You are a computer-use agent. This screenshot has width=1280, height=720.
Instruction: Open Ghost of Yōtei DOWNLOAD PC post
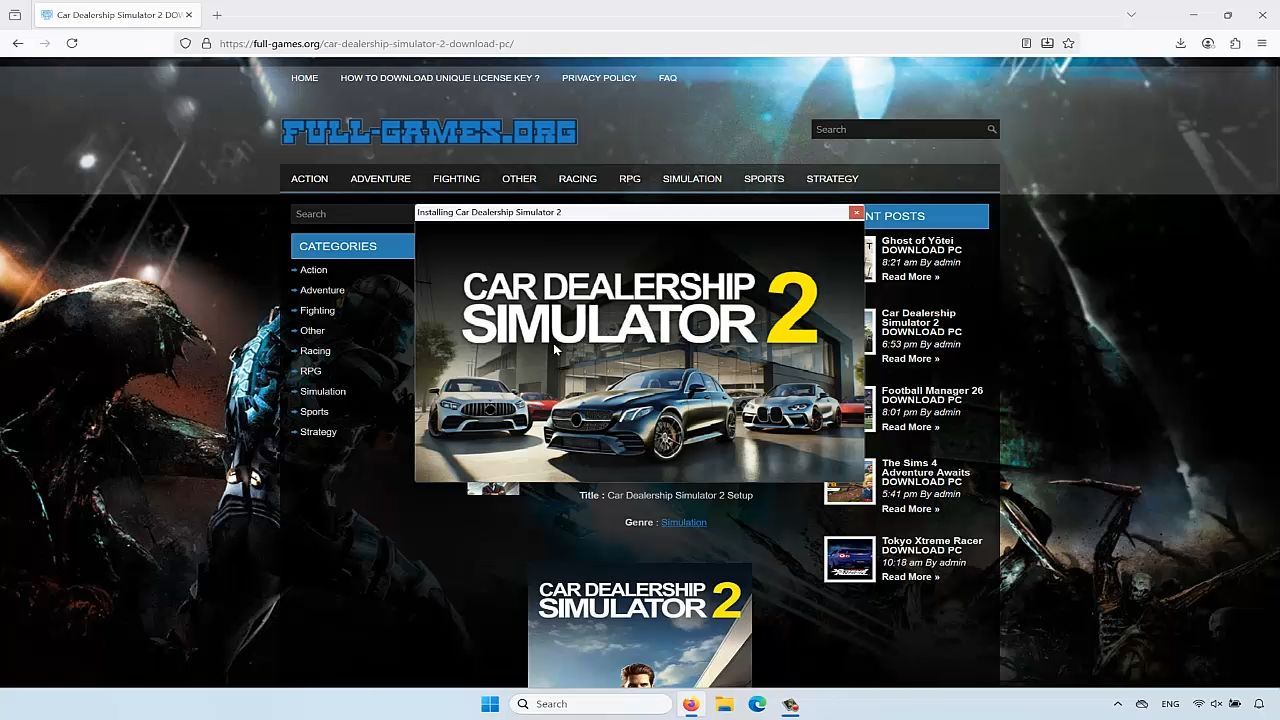[x=921, y=245]
